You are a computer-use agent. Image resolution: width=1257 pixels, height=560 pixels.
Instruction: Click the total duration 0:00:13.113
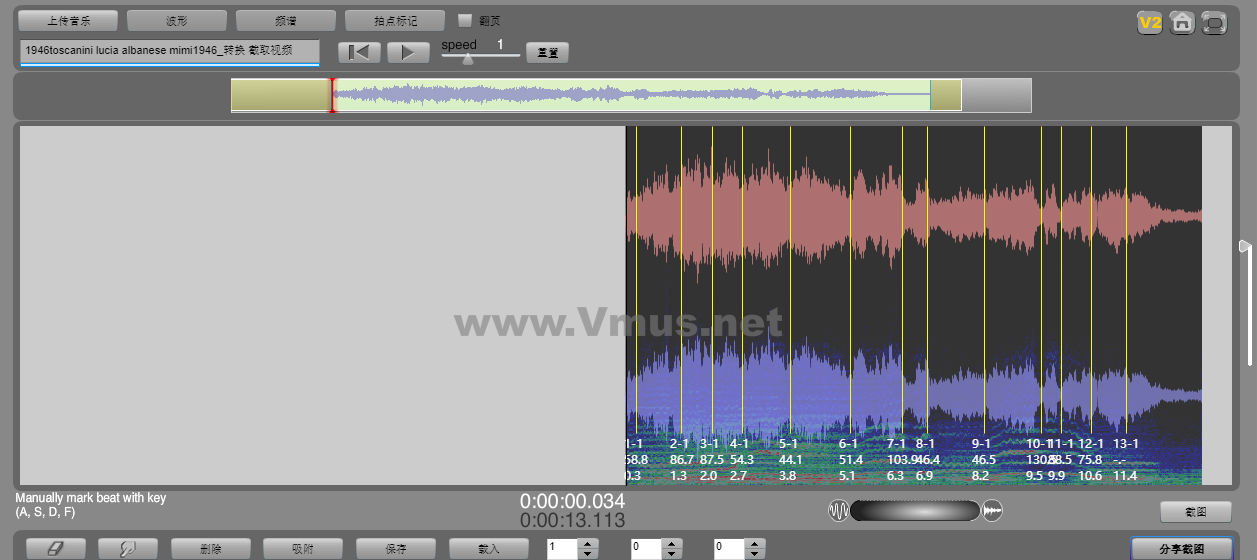click(572, 520)
